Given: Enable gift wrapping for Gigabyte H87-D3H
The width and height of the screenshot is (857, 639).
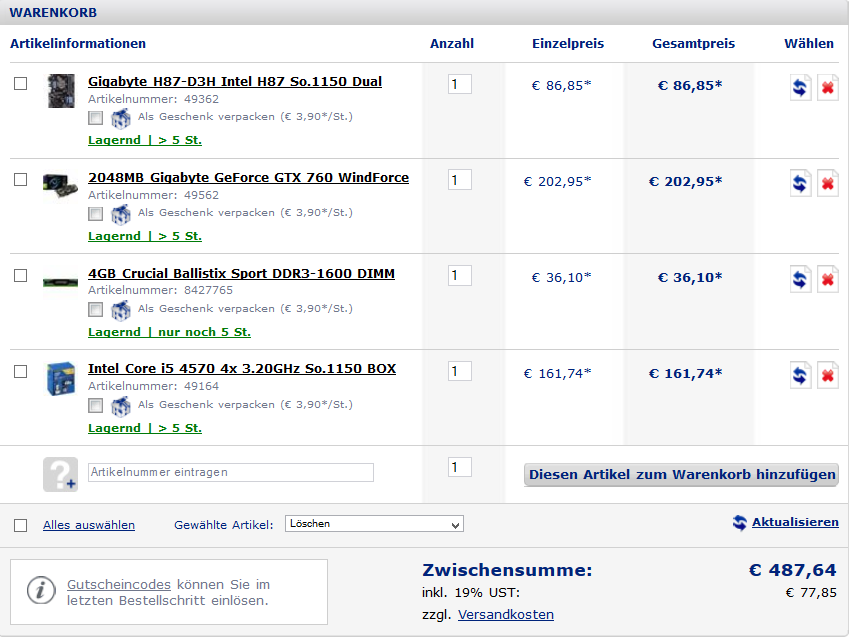Looking at the screenshot, I should pos(96,118).
